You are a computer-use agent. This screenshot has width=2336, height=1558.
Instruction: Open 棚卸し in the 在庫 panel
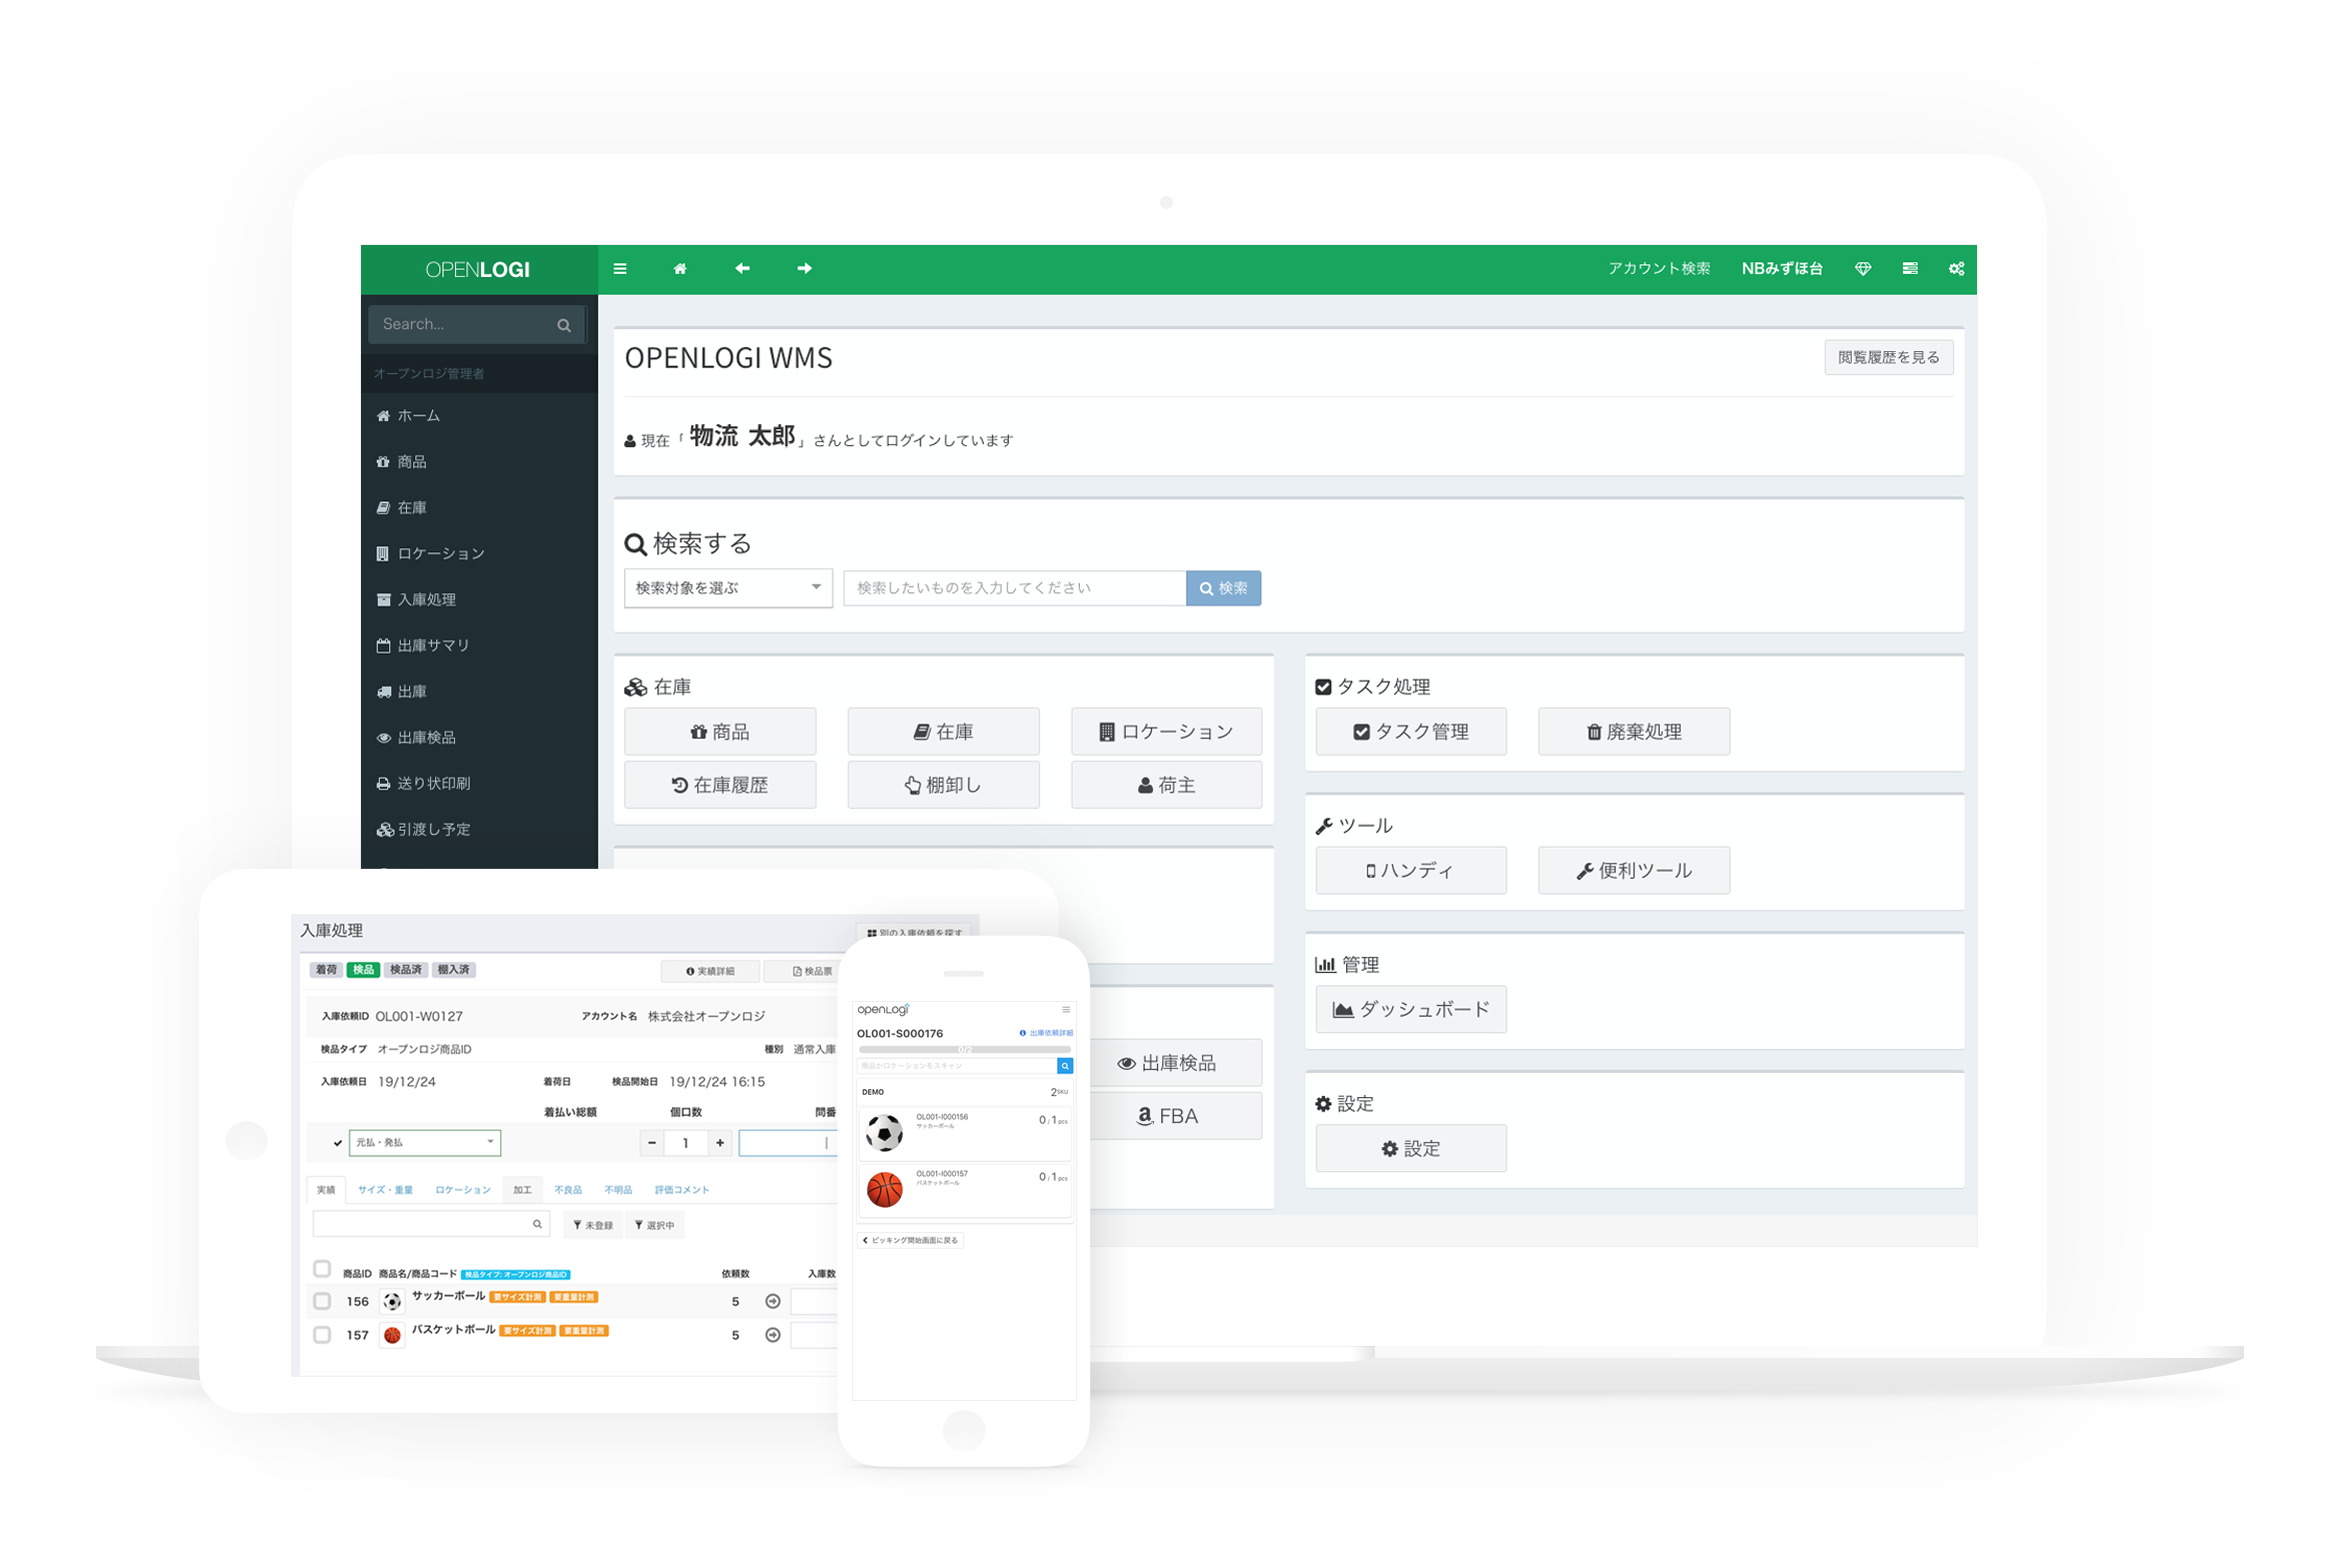click(943, 785)
